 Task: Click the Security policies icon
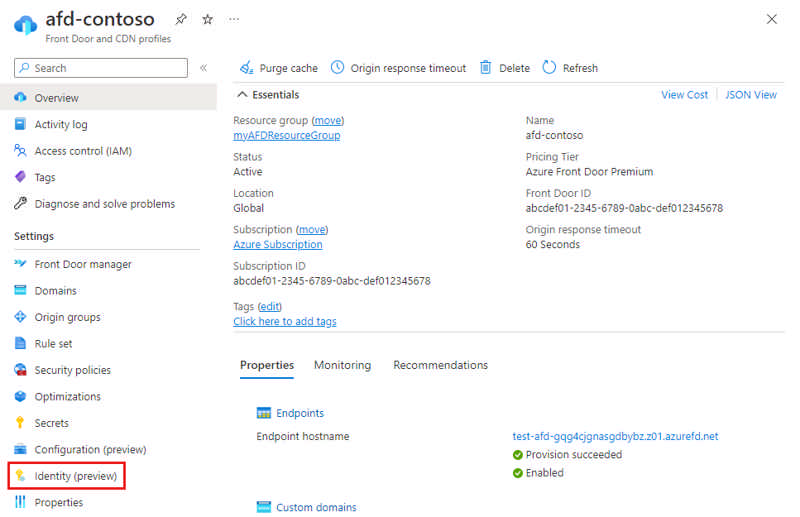20,370
